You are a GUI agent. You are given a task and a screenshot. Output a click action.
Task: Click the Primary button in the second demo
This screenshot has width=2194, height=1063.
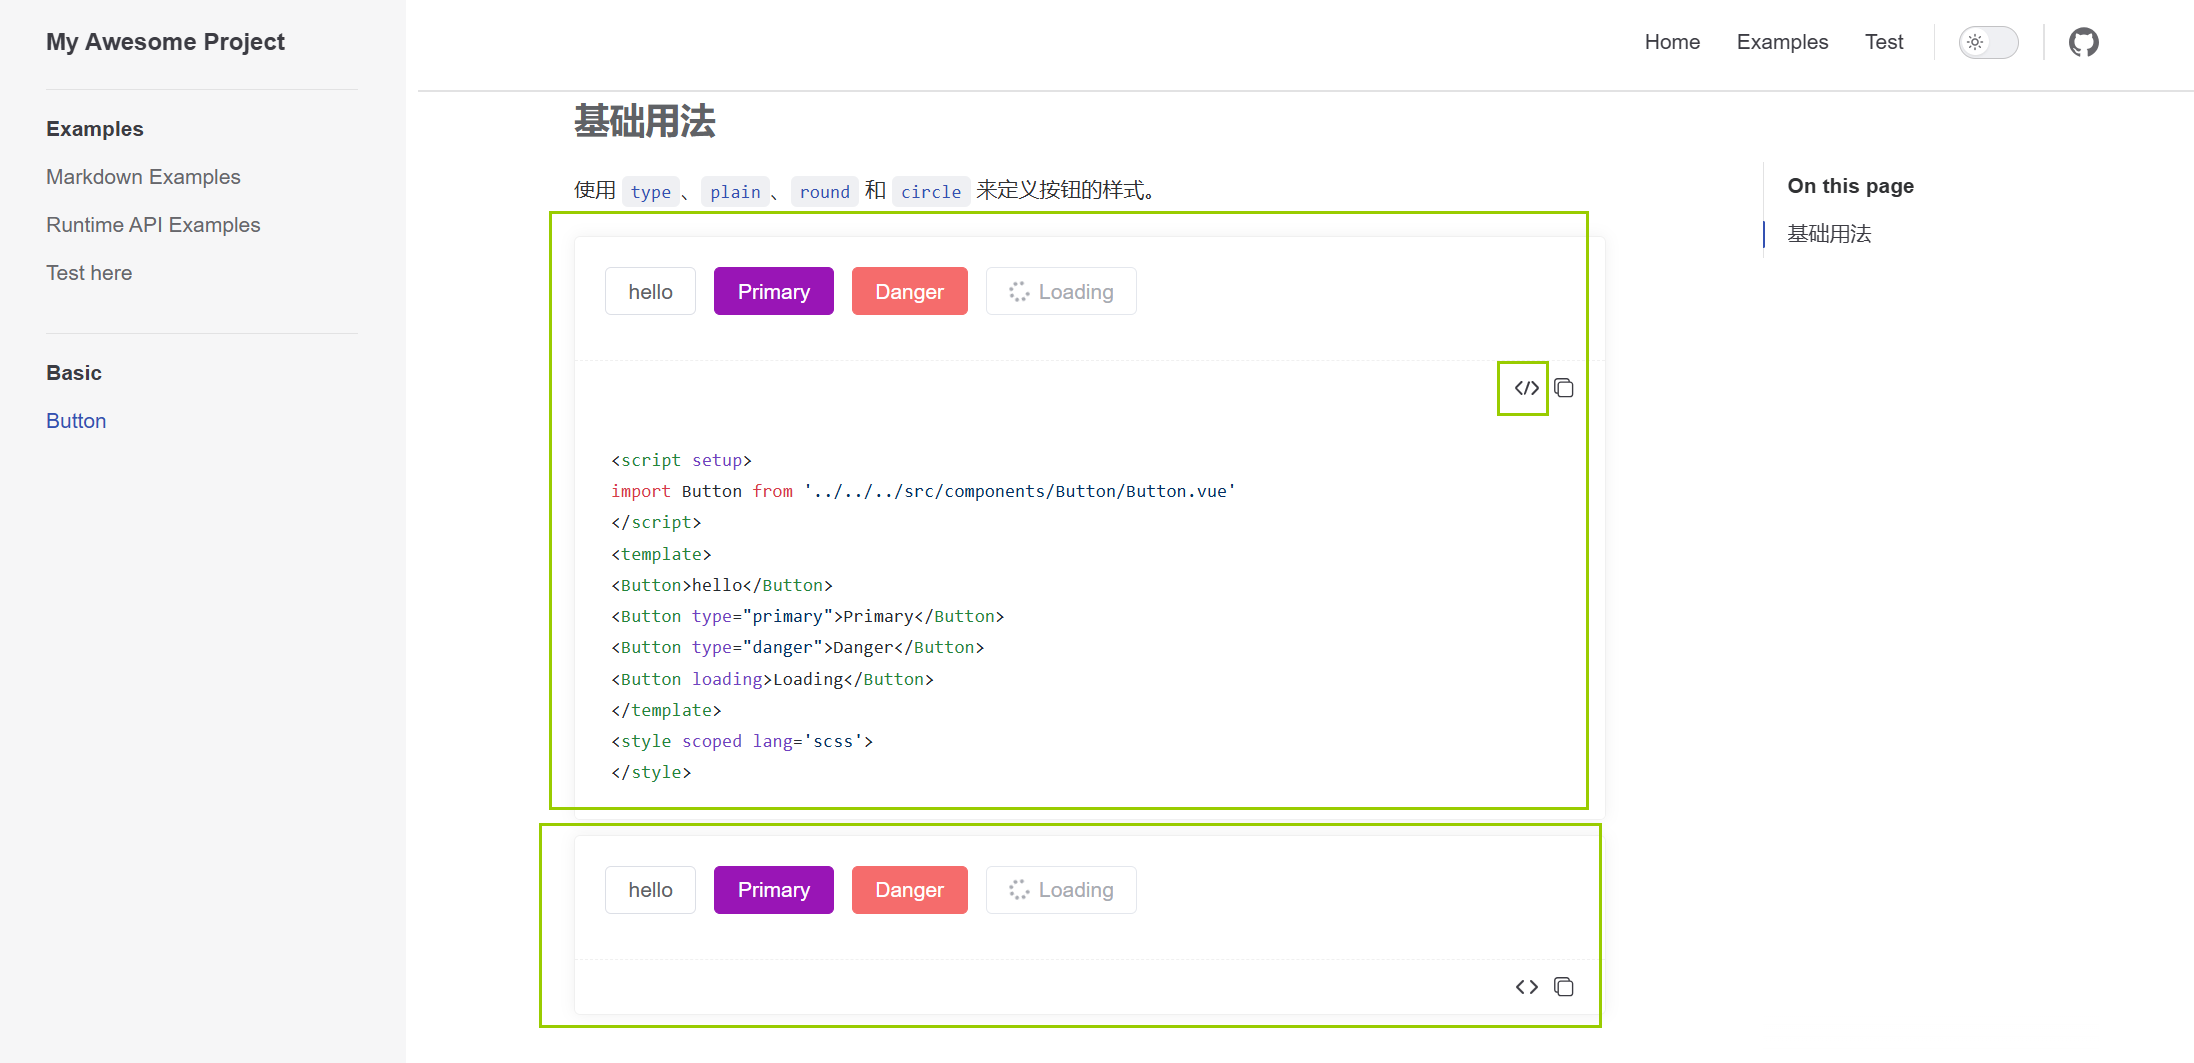[773, 890]
